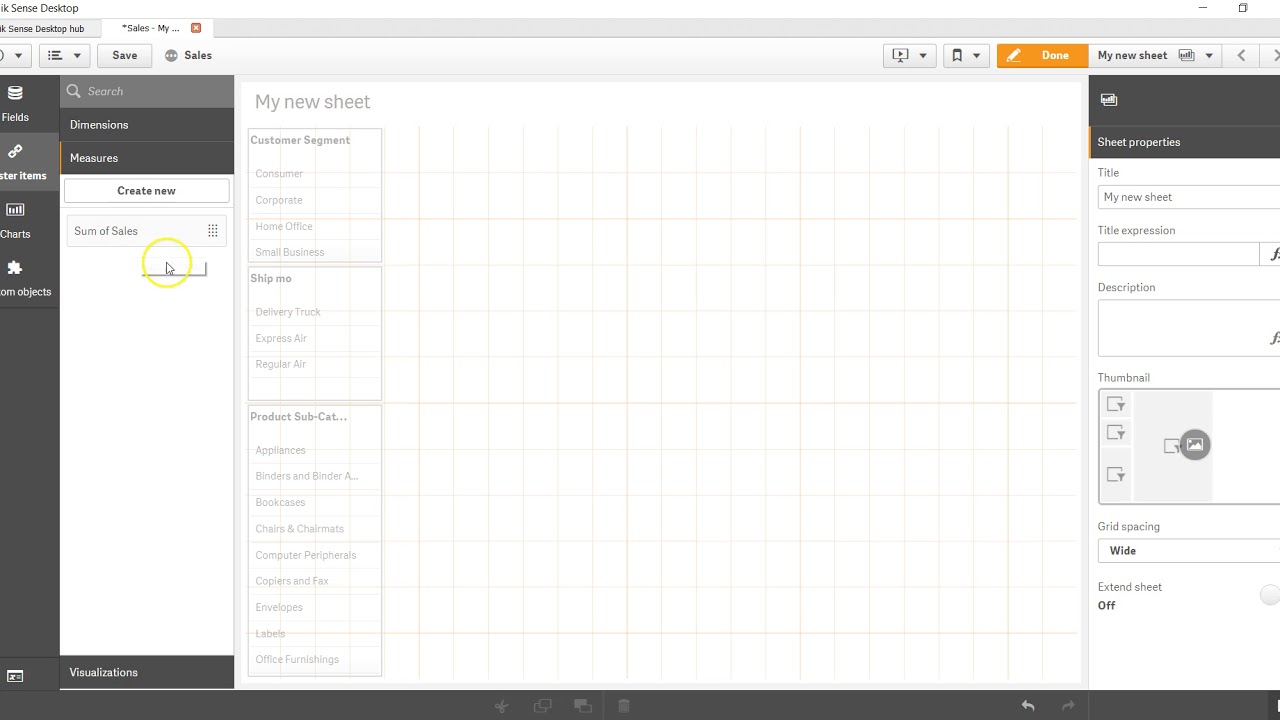Open the Charts panel icon
1280x720 pixels.
15,209
